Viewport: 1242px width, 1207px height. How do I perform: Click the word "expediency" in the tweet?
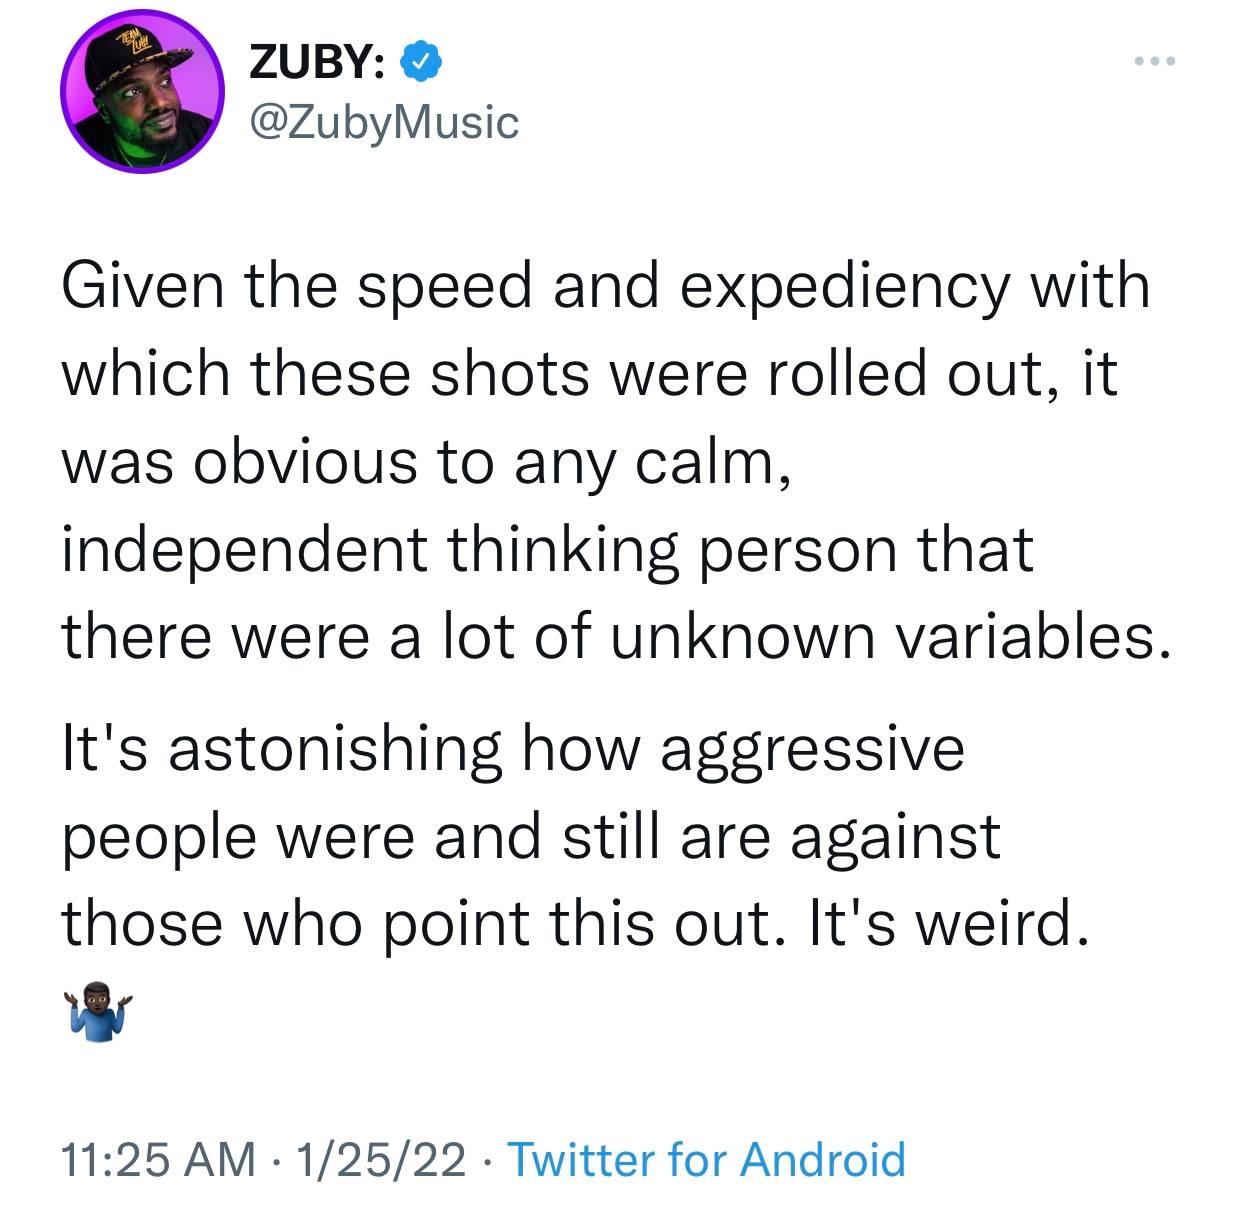point(846,286)
